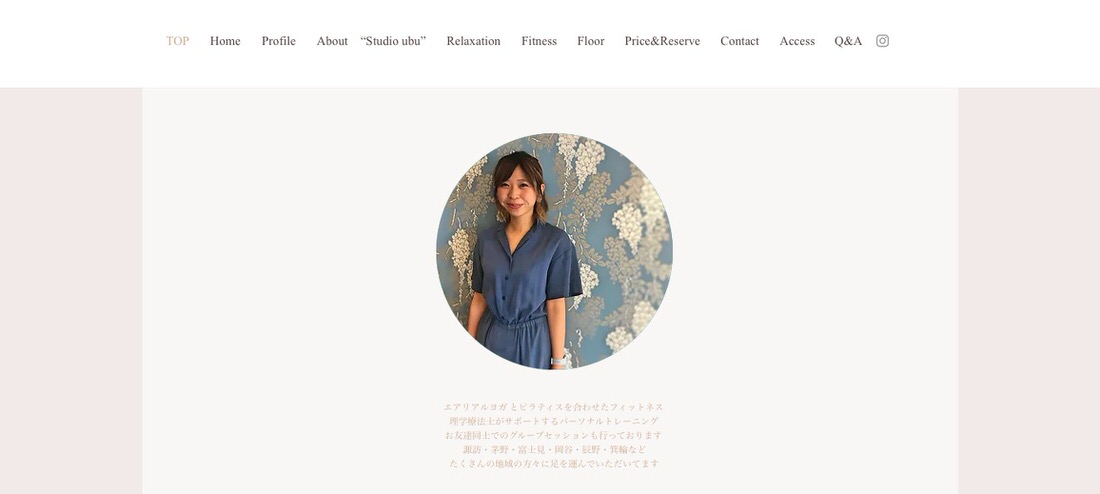The width and height of the screenshot is (1100, 494).
Task: Click the text line starting with エアリアルヨガ
Action: point(554,407)
